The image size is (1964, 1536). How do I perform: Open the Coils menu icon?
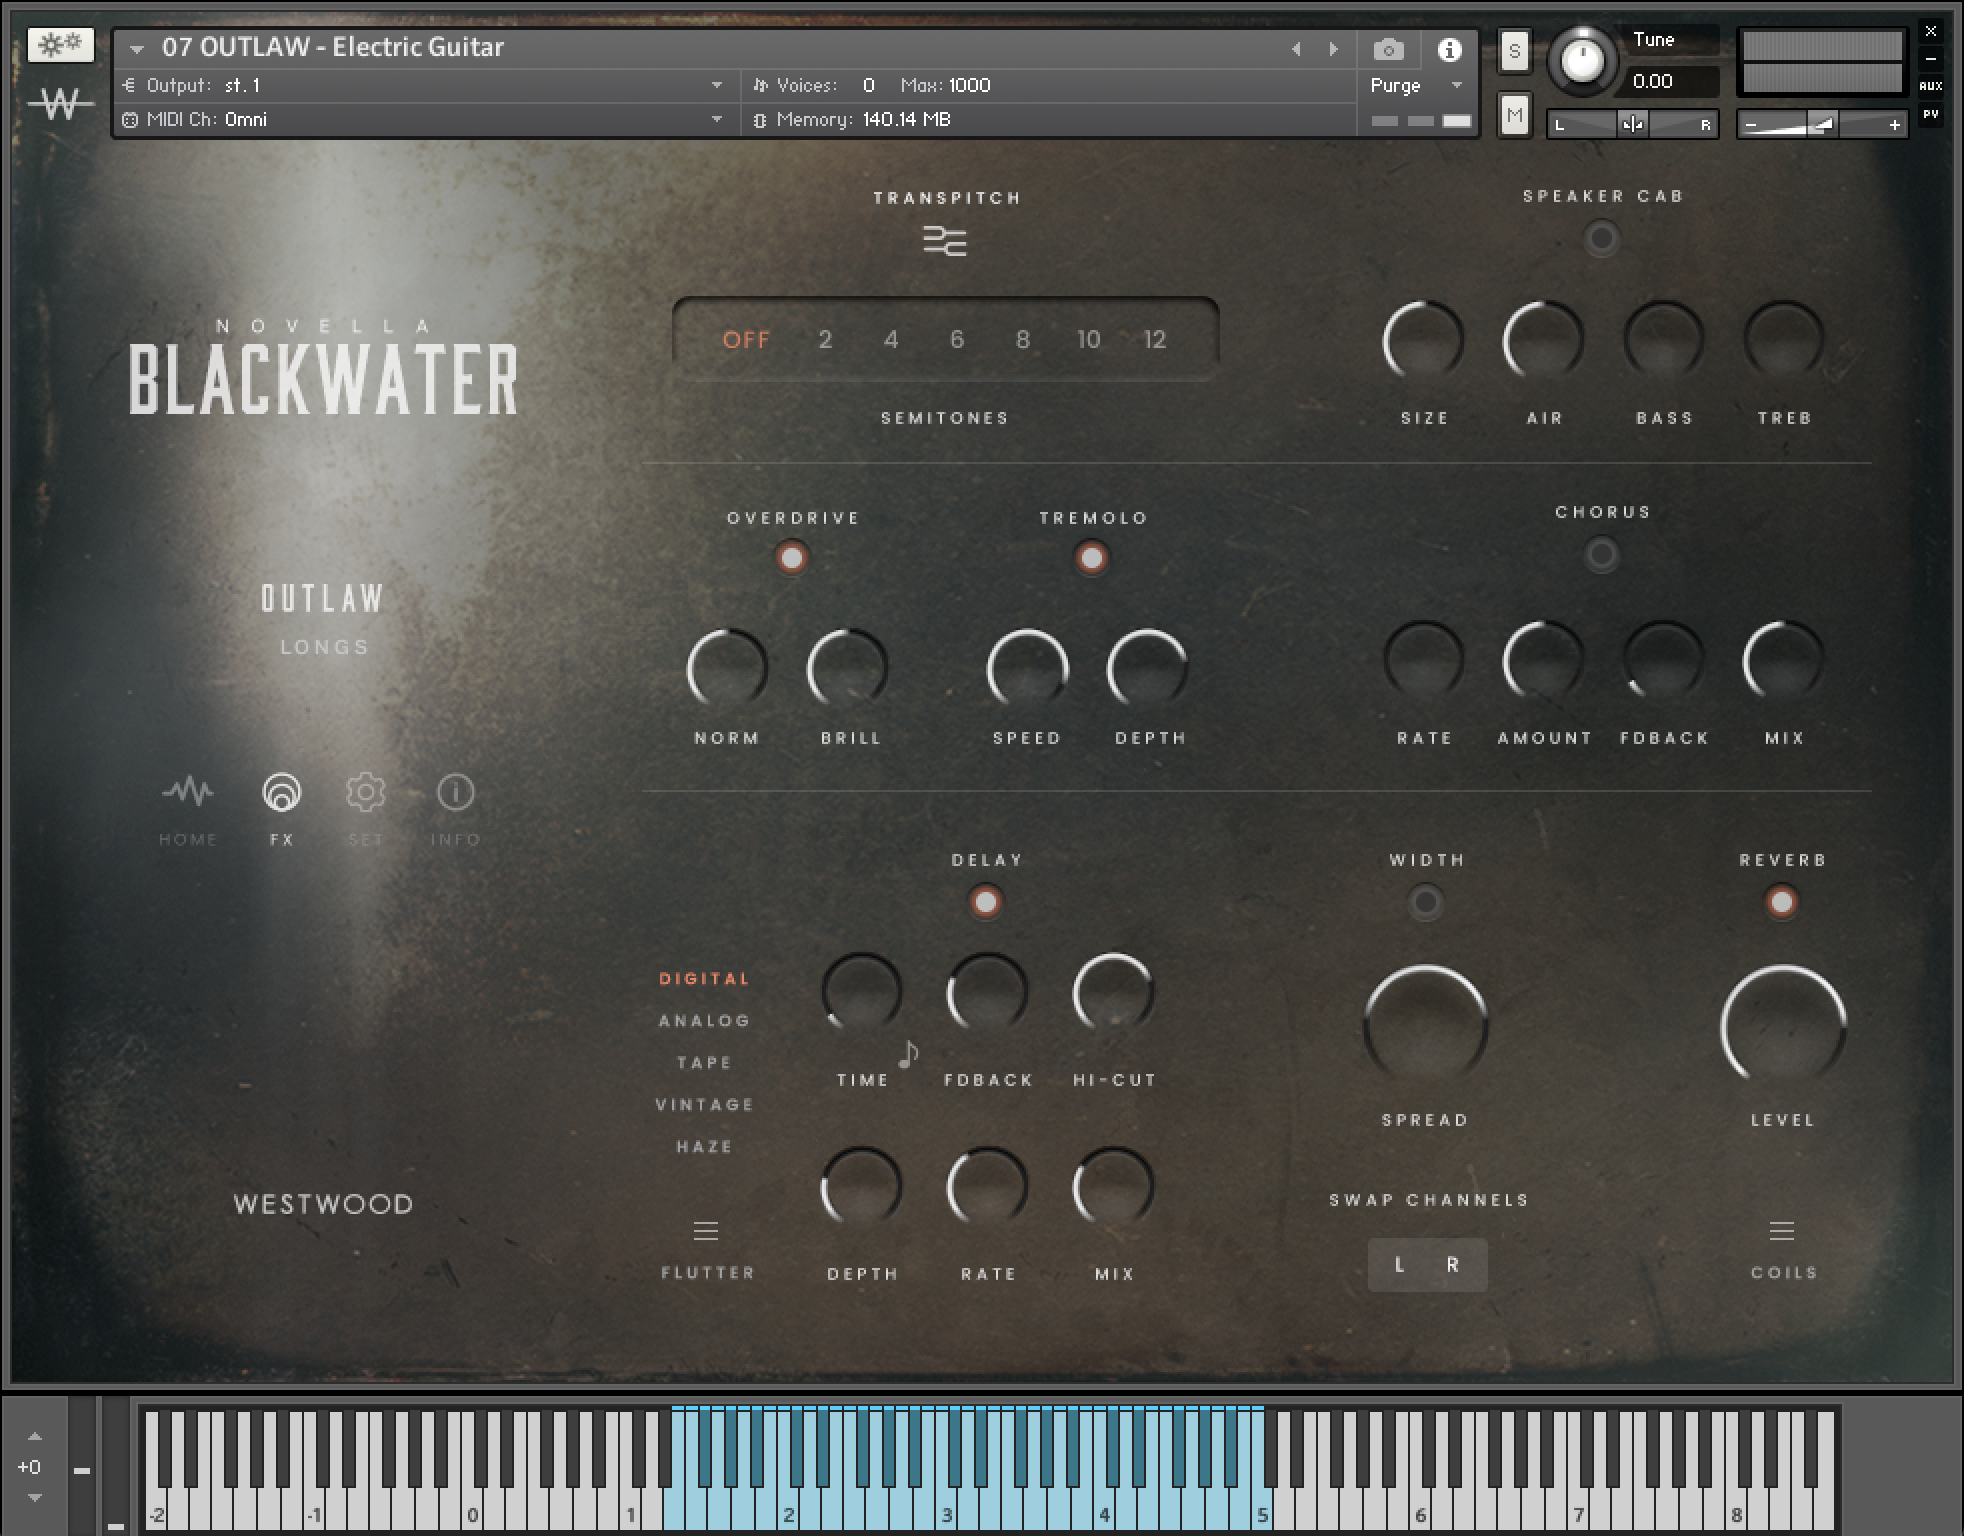tap(1782, 1231)
